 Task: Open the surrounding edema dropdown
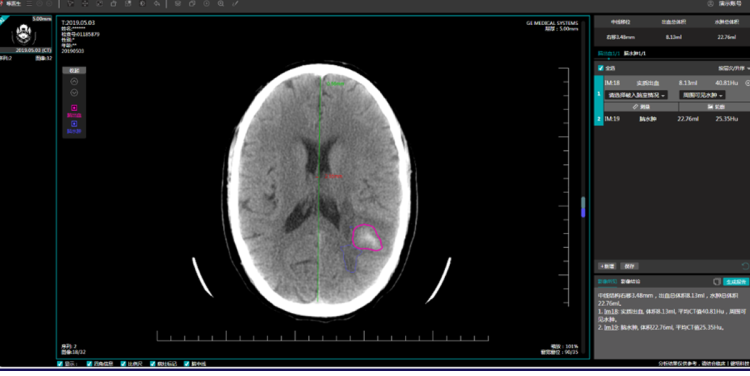click(702, 95)
